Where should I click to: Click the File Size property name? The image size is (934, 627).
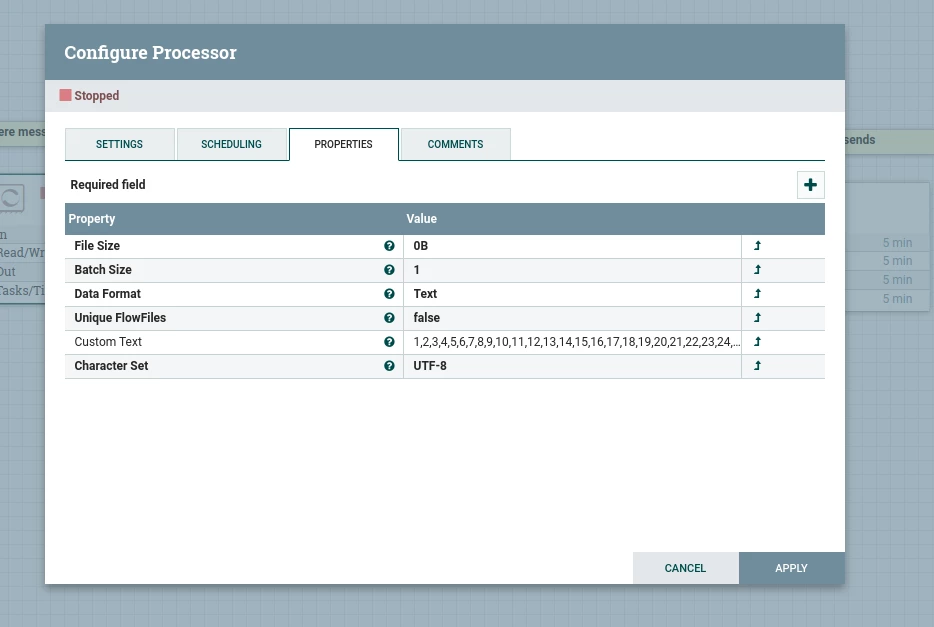click(x=97, y=246)
